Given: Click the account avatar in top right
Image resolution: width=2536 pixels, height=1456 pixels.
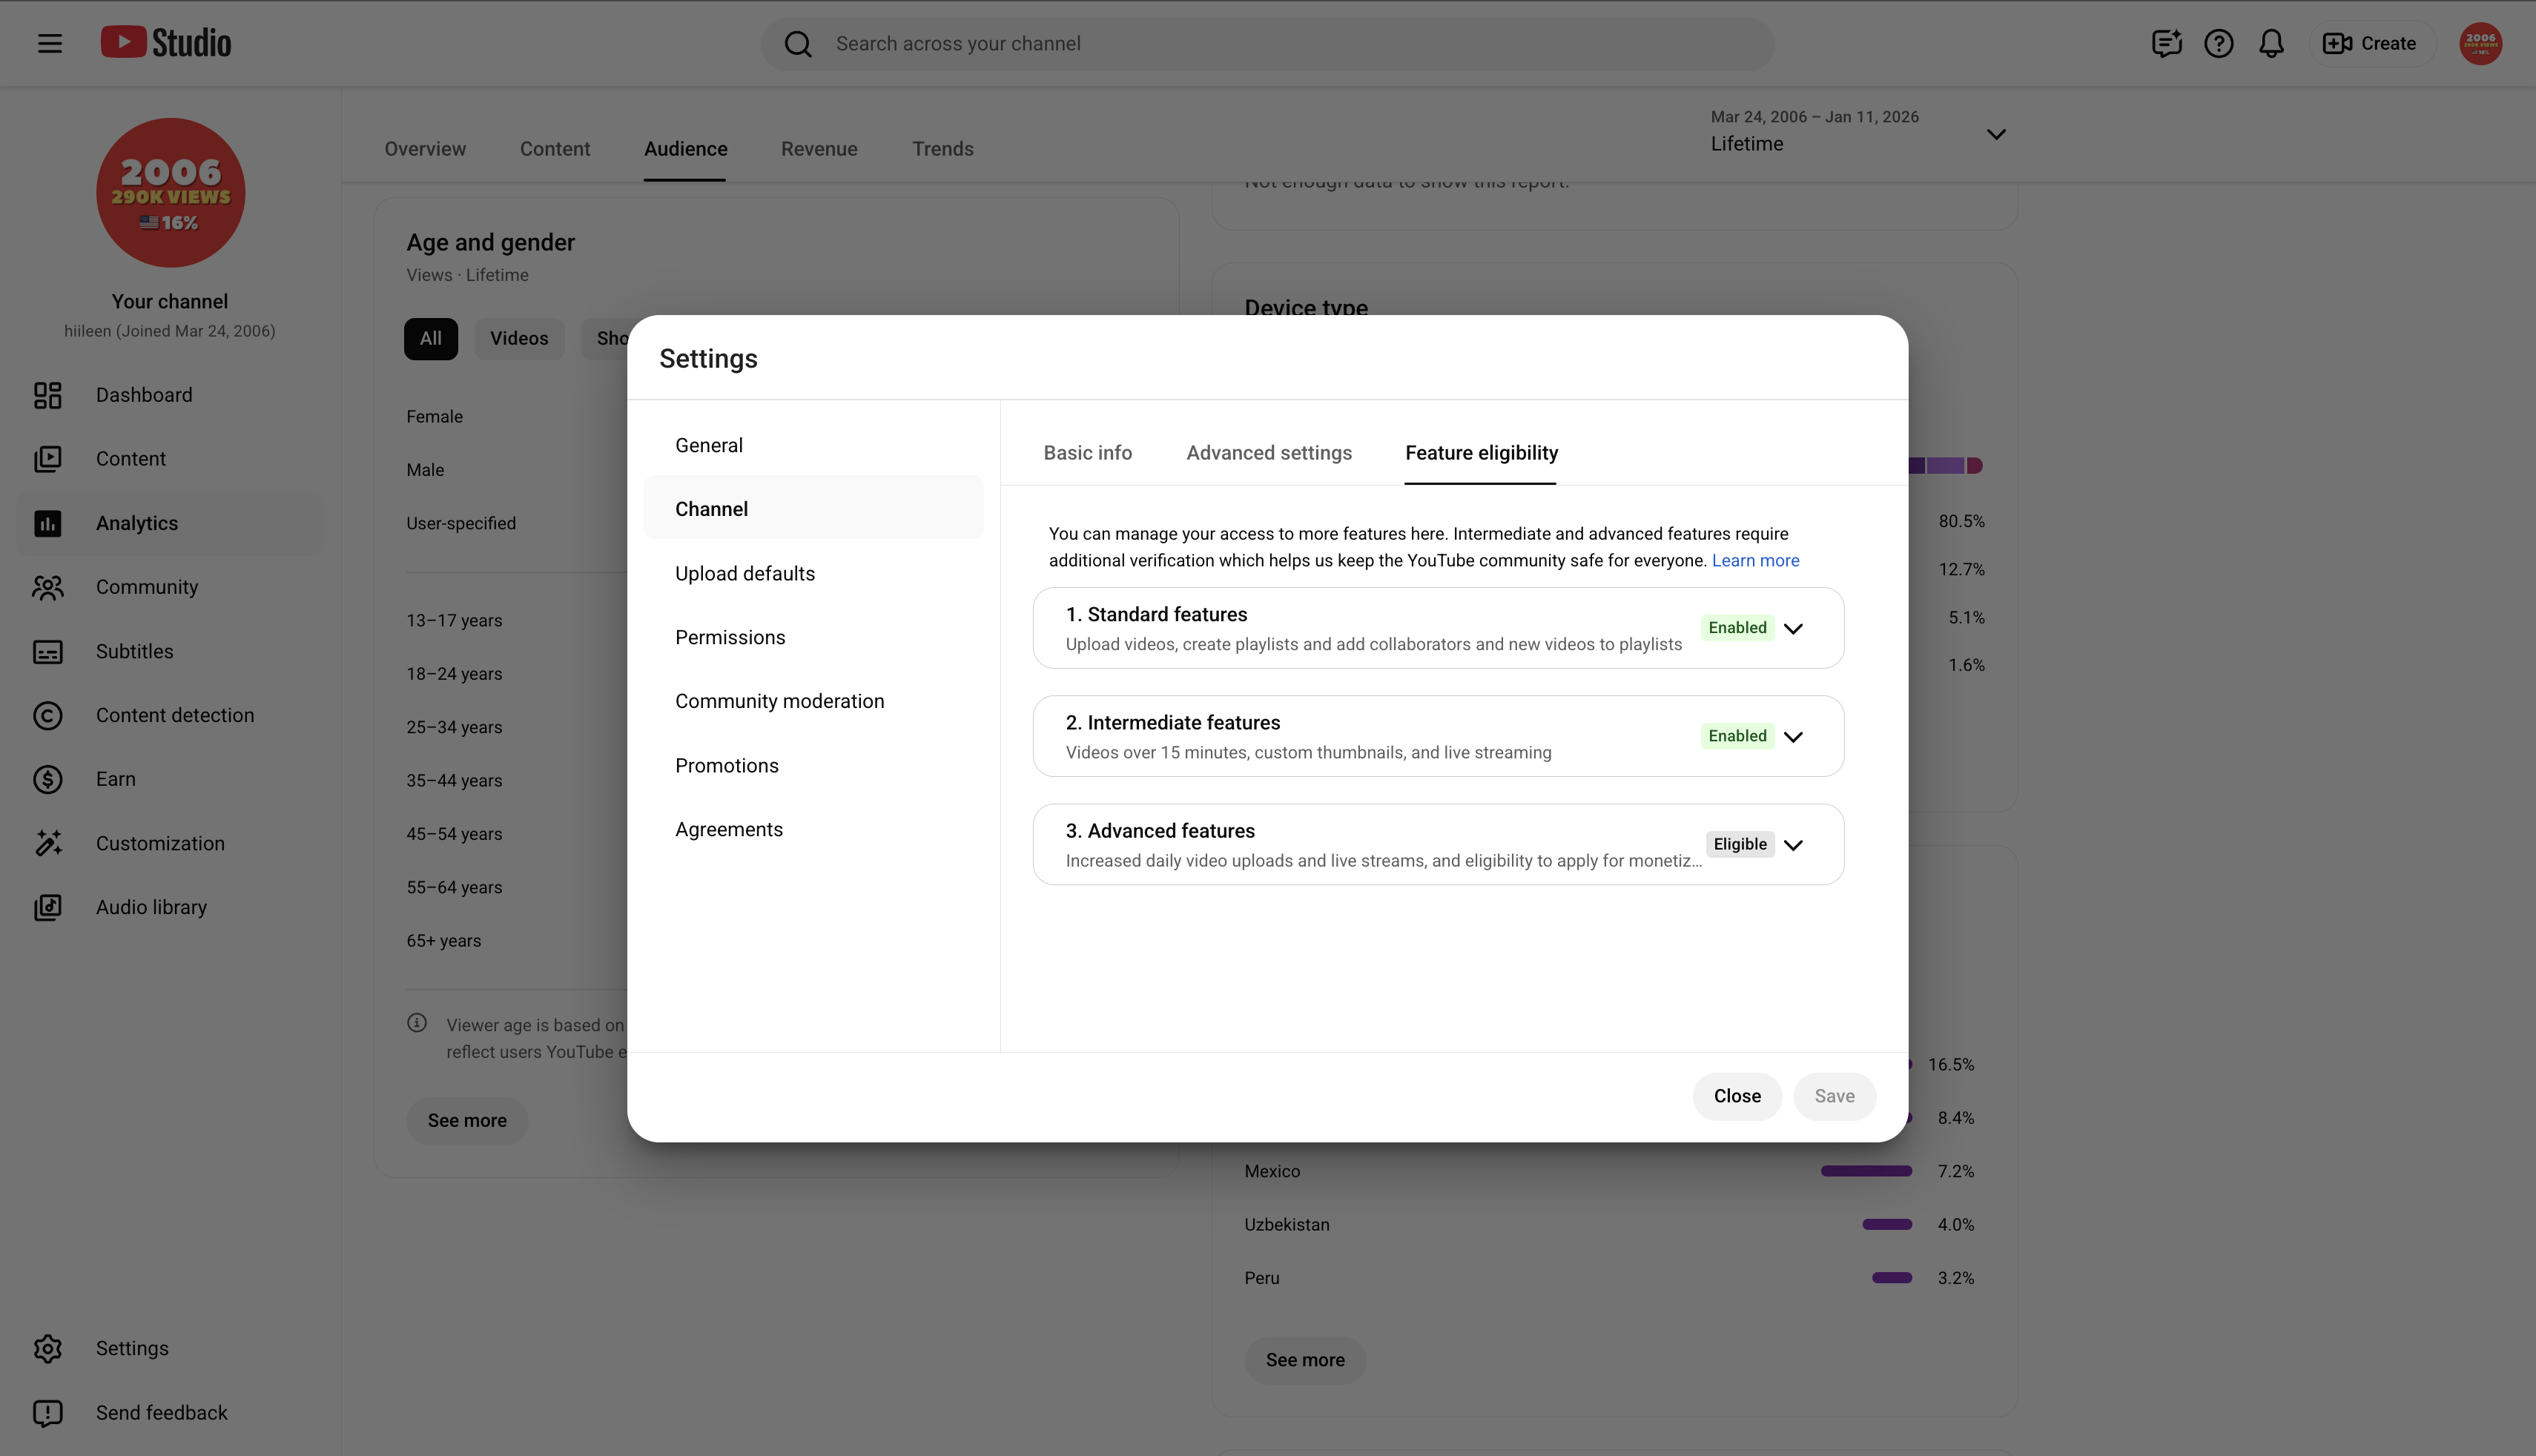Looking at the screenshot, I should tap(2481, 44).
